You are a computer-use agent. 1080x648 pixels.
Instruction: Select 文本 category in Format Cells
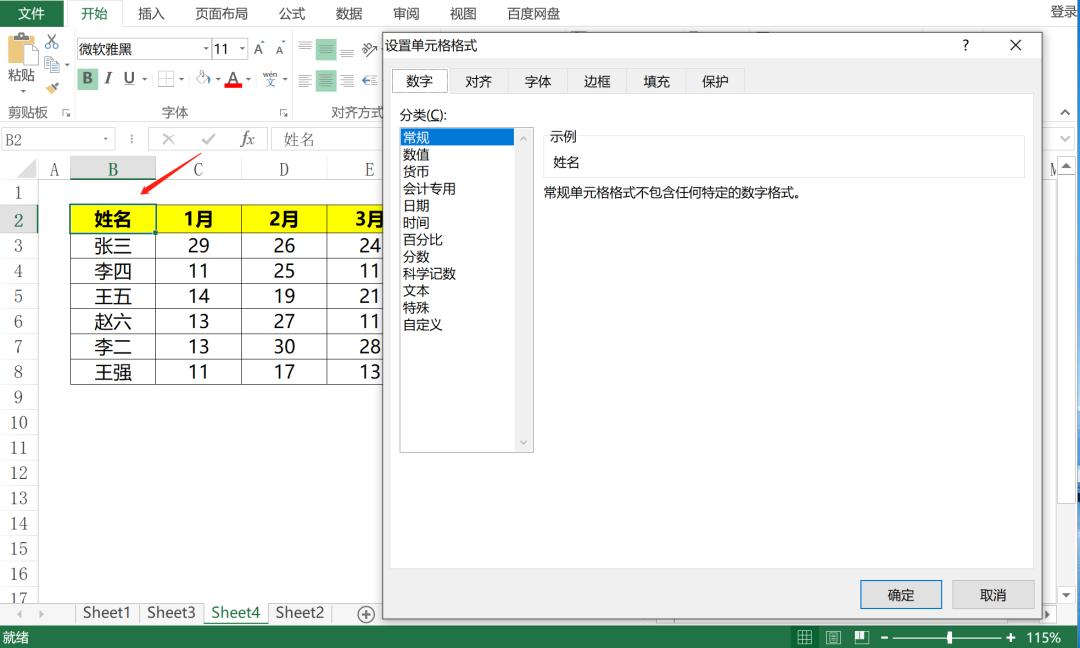pyautogui.click(x=416, y=290)
